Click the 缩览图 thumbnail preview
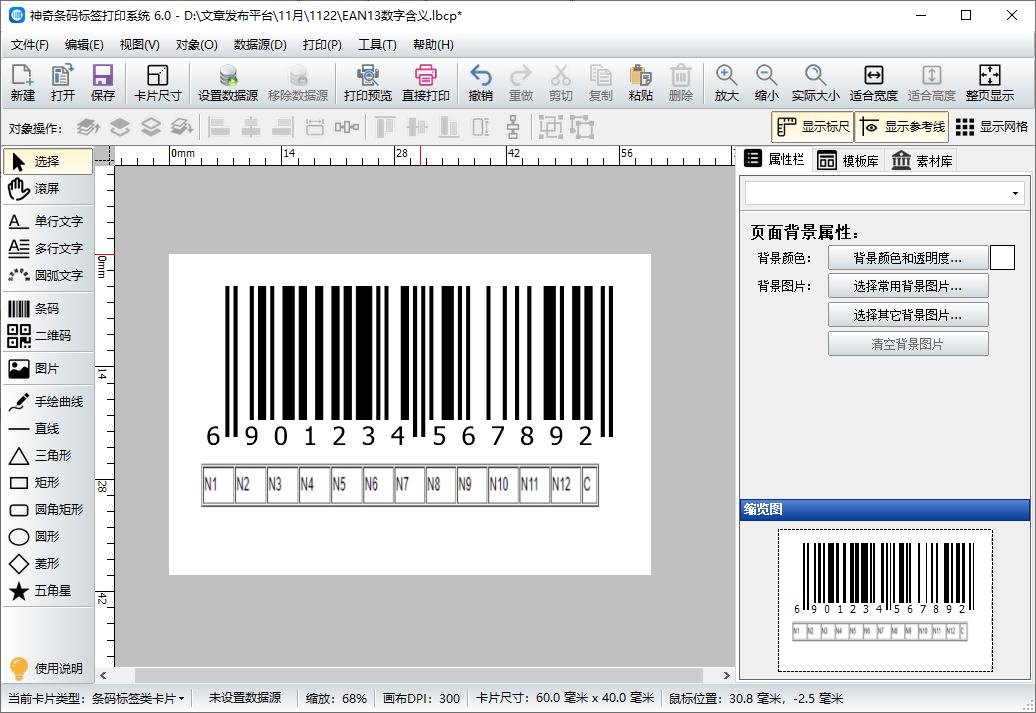 pyautogui.click(x=885, y=600)
